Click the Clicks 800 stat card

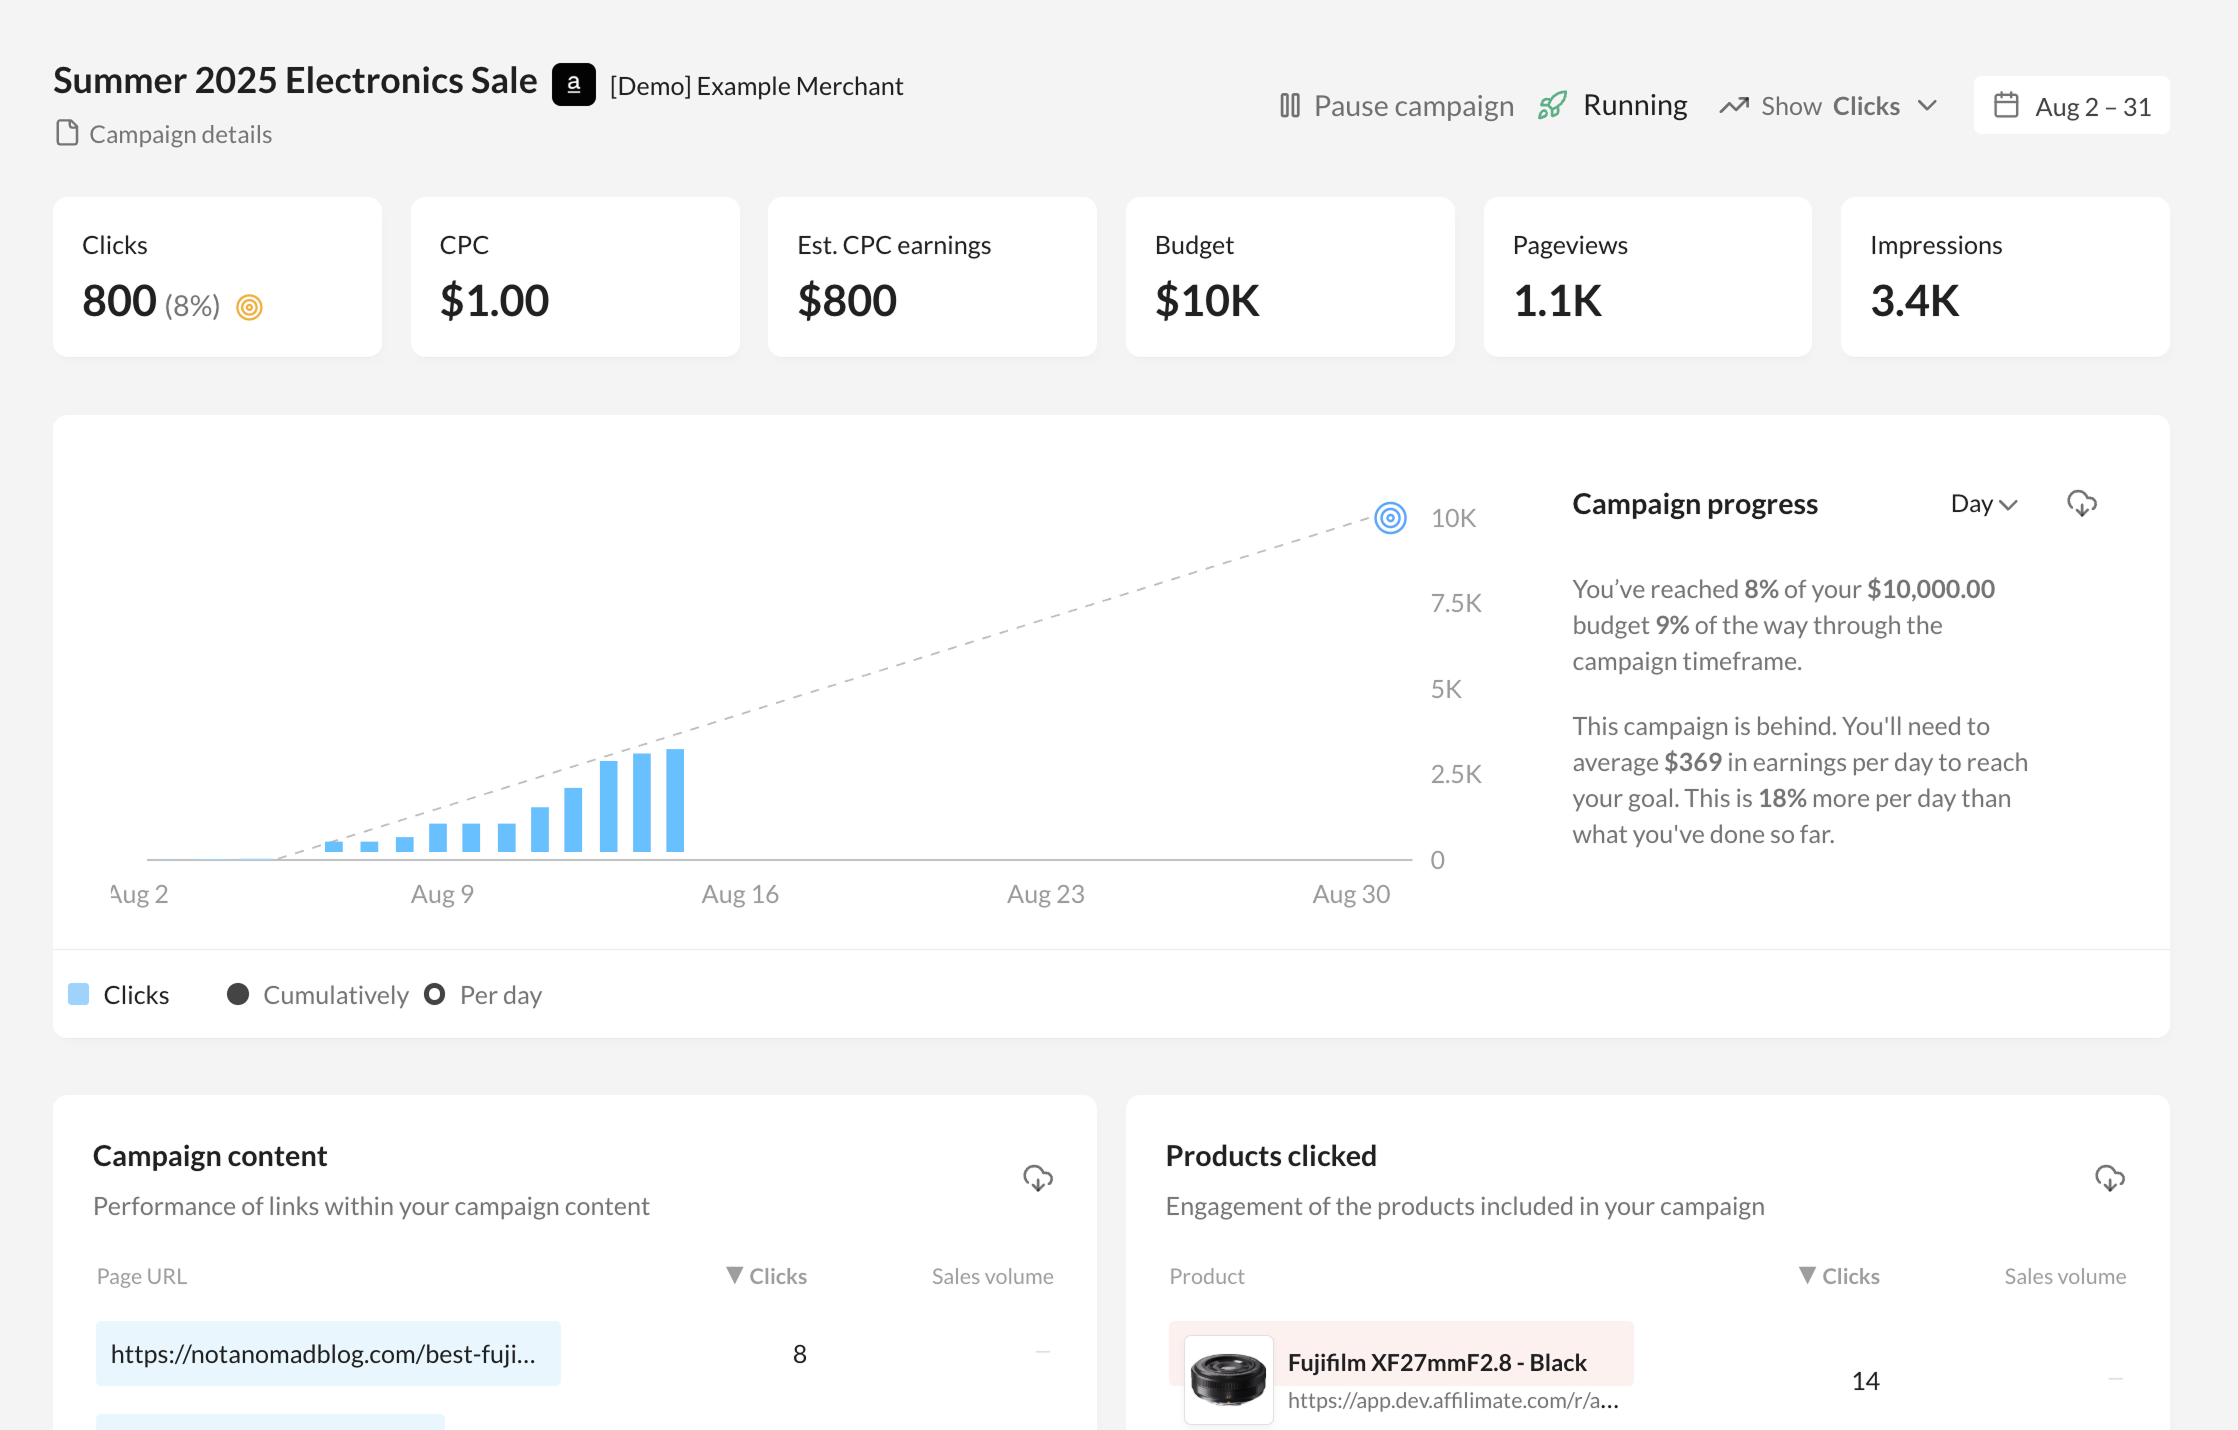(x=217, y=277)
